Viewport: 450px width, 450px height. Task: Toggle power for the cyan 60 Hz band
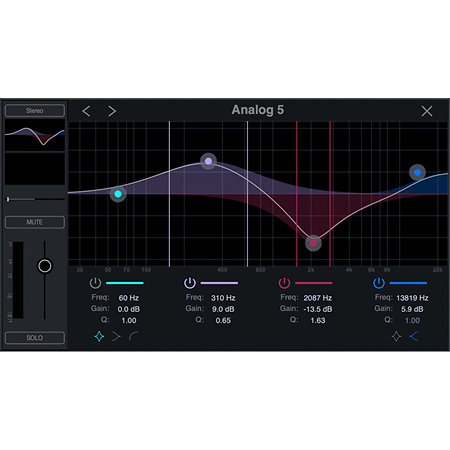click(95, 283)
